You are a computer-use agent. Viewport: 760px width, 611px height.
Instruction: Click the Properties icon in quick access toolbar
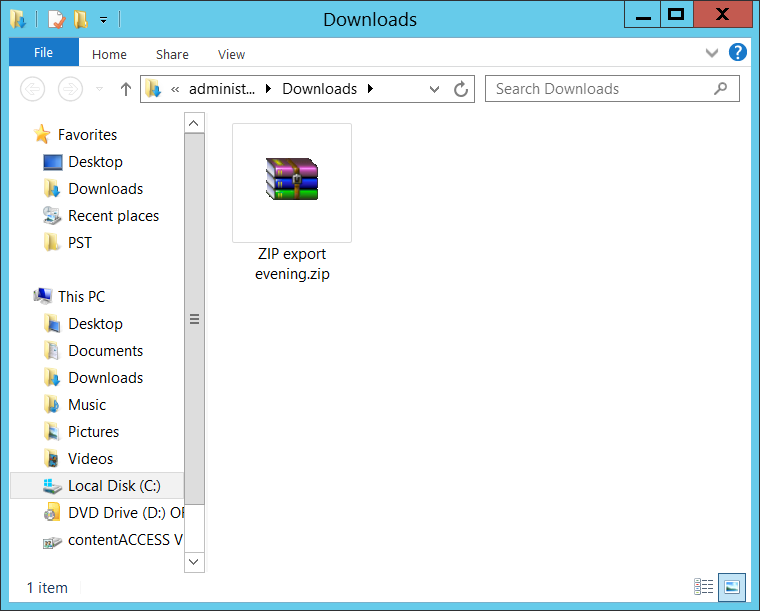57,19
